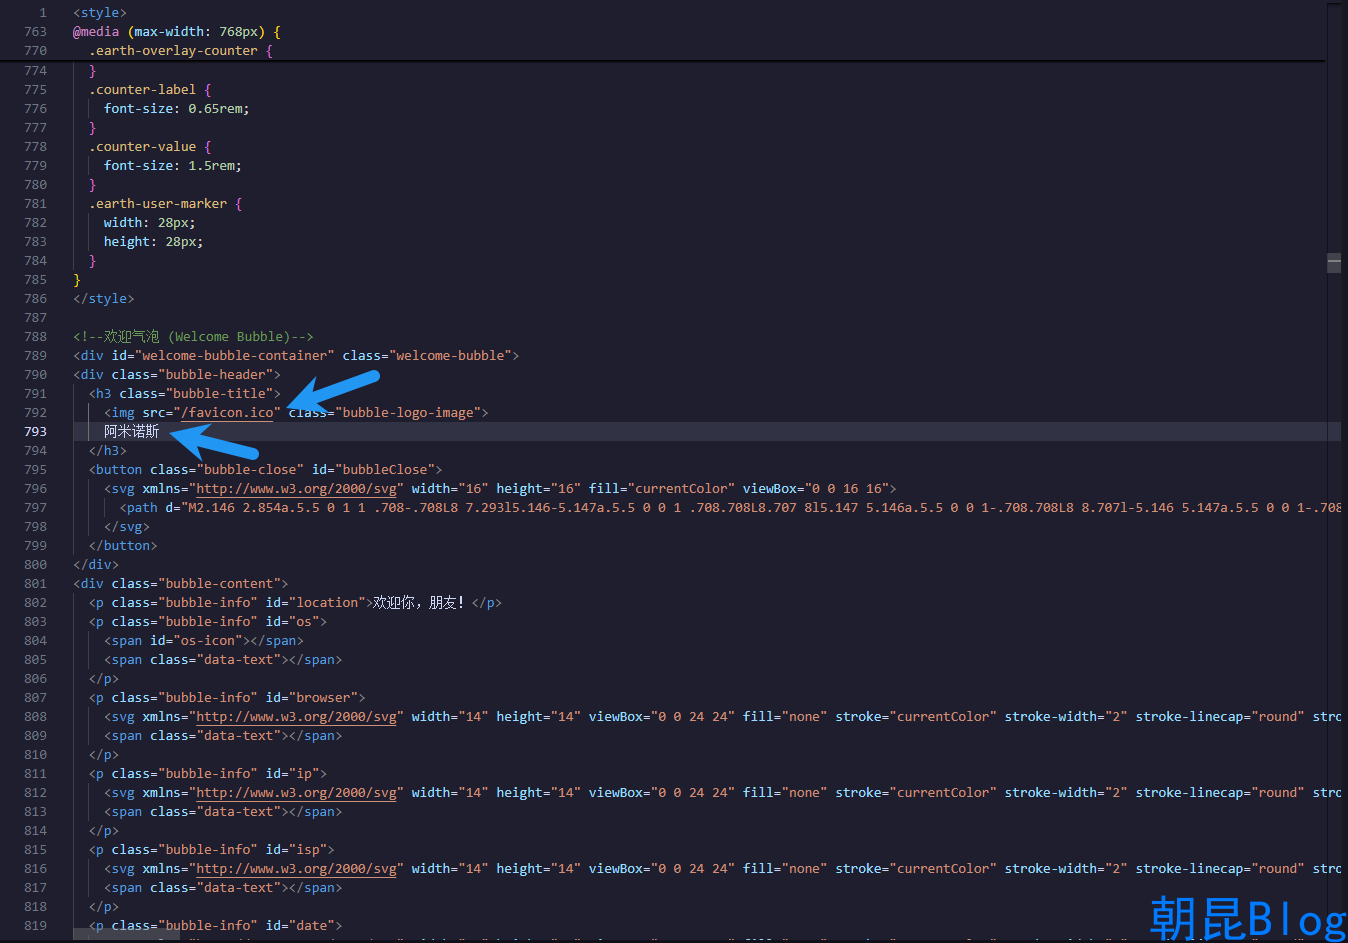The width and height of the screenshot is (1348, 943).
Task: Click the id value 'ip' on line 811
Action: coord(304,773)
